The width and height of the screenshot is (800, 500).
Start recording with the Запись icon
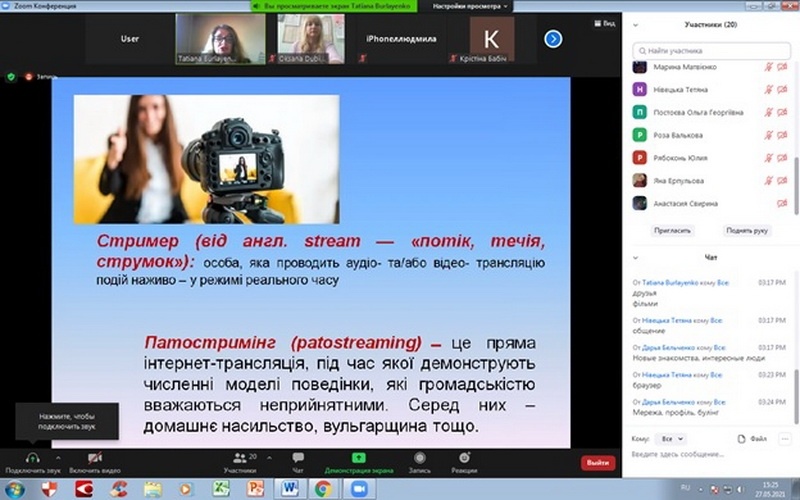(x=419, y=457)
